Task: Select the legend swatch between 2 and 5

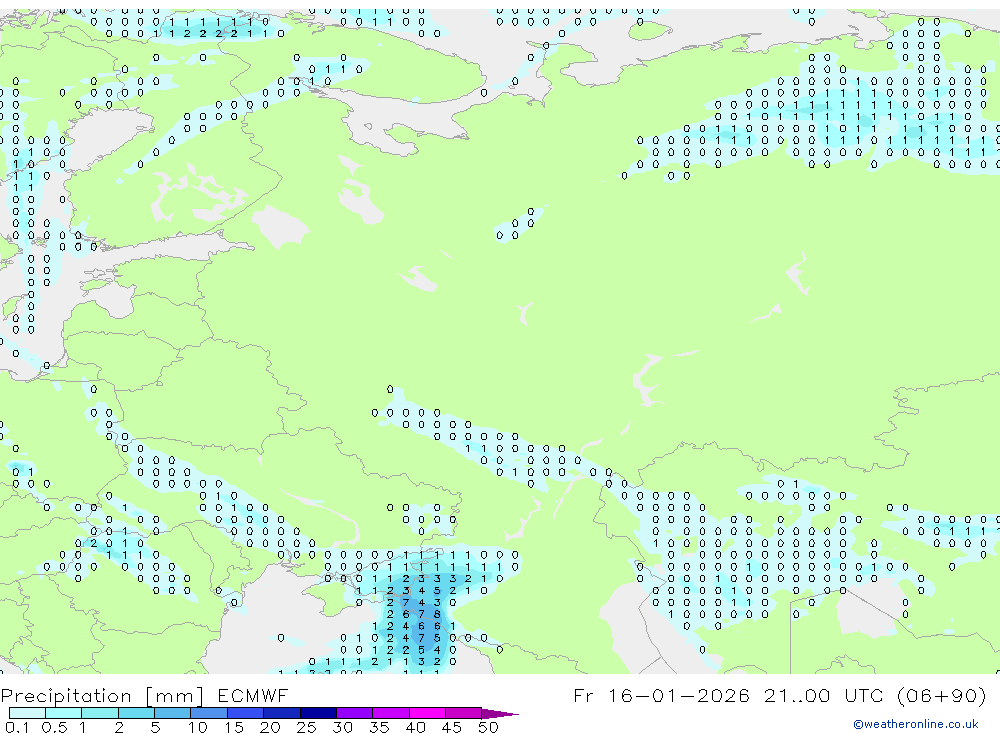Action: tap(136, 713)
